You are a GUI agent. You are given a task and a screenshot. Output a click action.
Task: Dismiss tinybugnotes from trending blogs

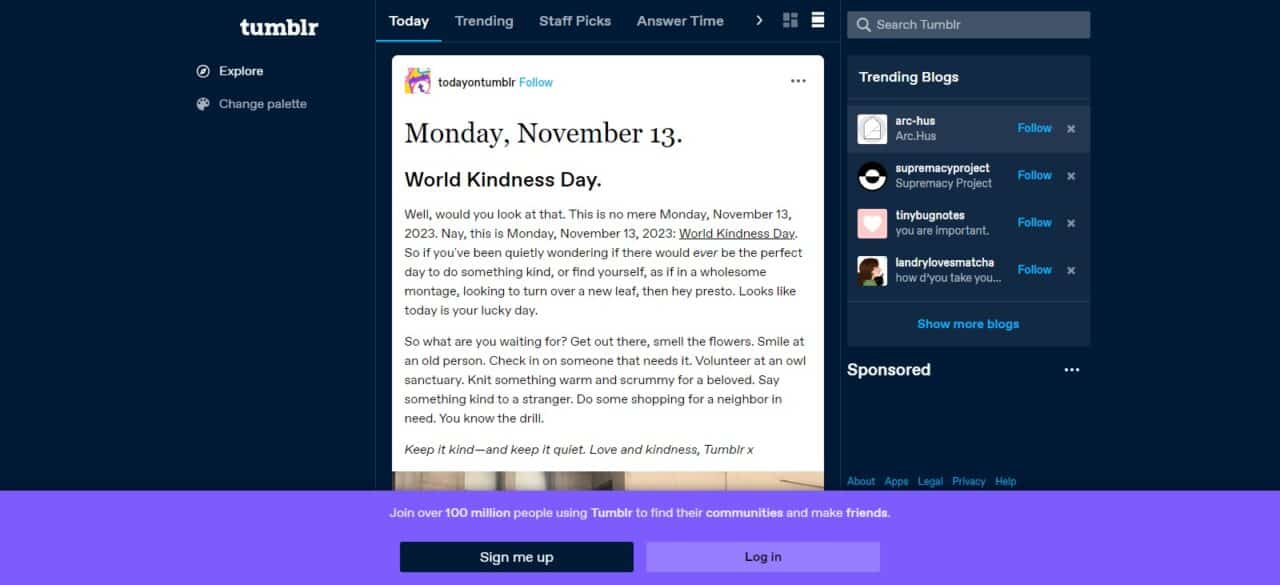(1071, 223)
